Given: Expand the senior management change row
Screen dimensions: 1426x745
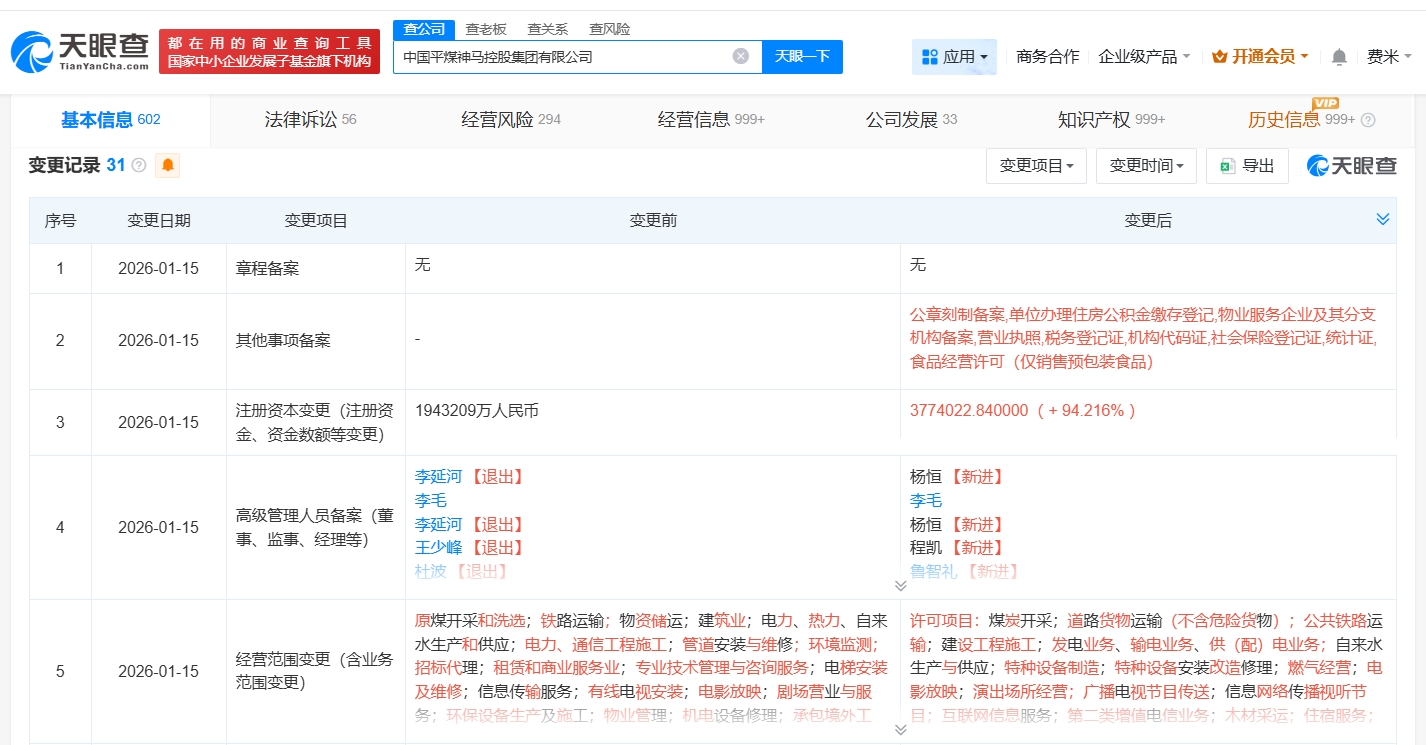Looking at the screenshot, I should click(x=900, y=585).
